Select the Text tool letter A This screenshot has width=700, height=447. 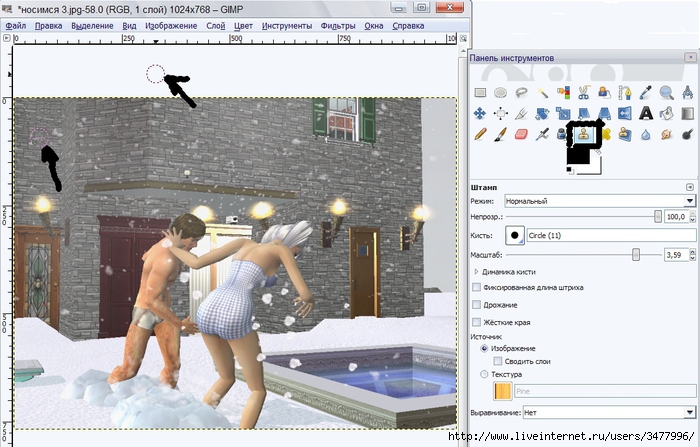click(x=646, y=113)
